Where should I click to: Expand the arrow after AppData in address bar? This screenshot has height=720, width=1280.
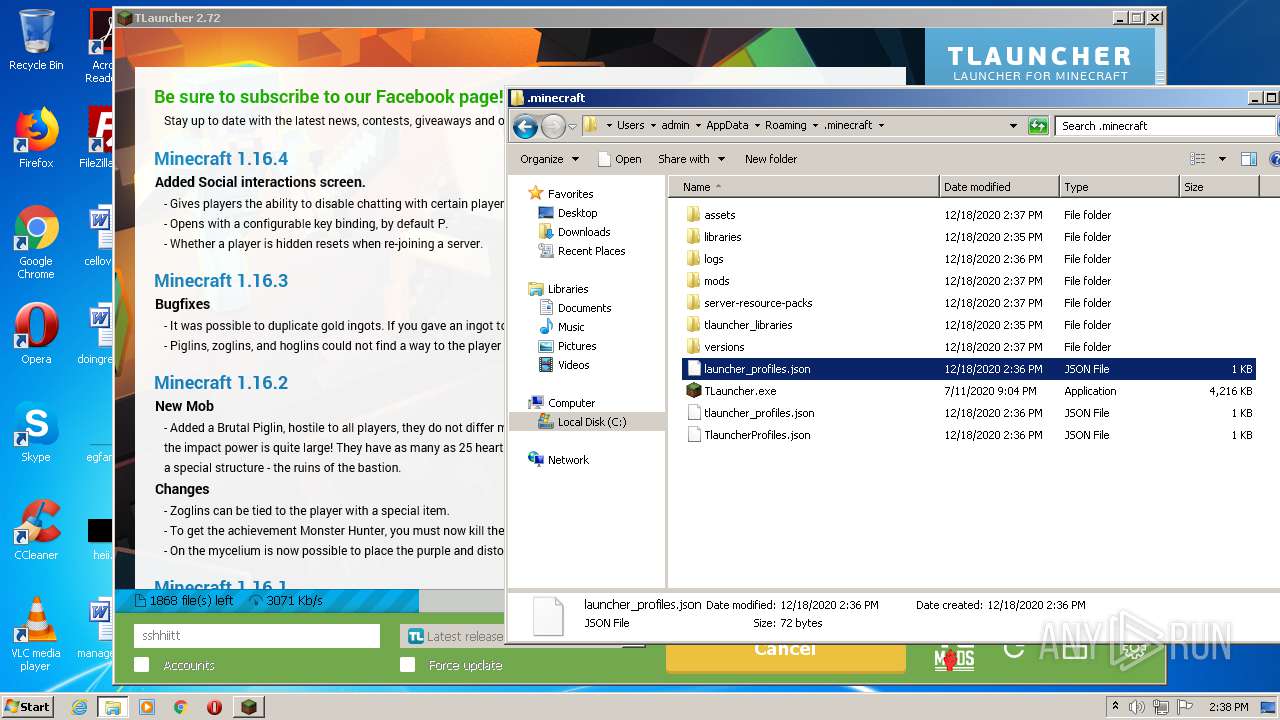[x=756, y=126]
